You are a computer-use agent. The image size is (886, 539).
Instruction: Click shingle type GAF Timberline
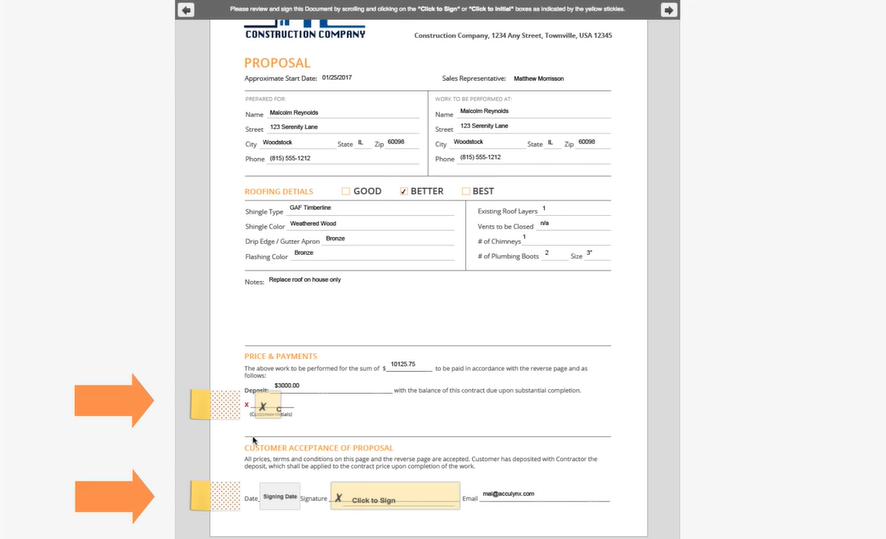tap(310, 208)
